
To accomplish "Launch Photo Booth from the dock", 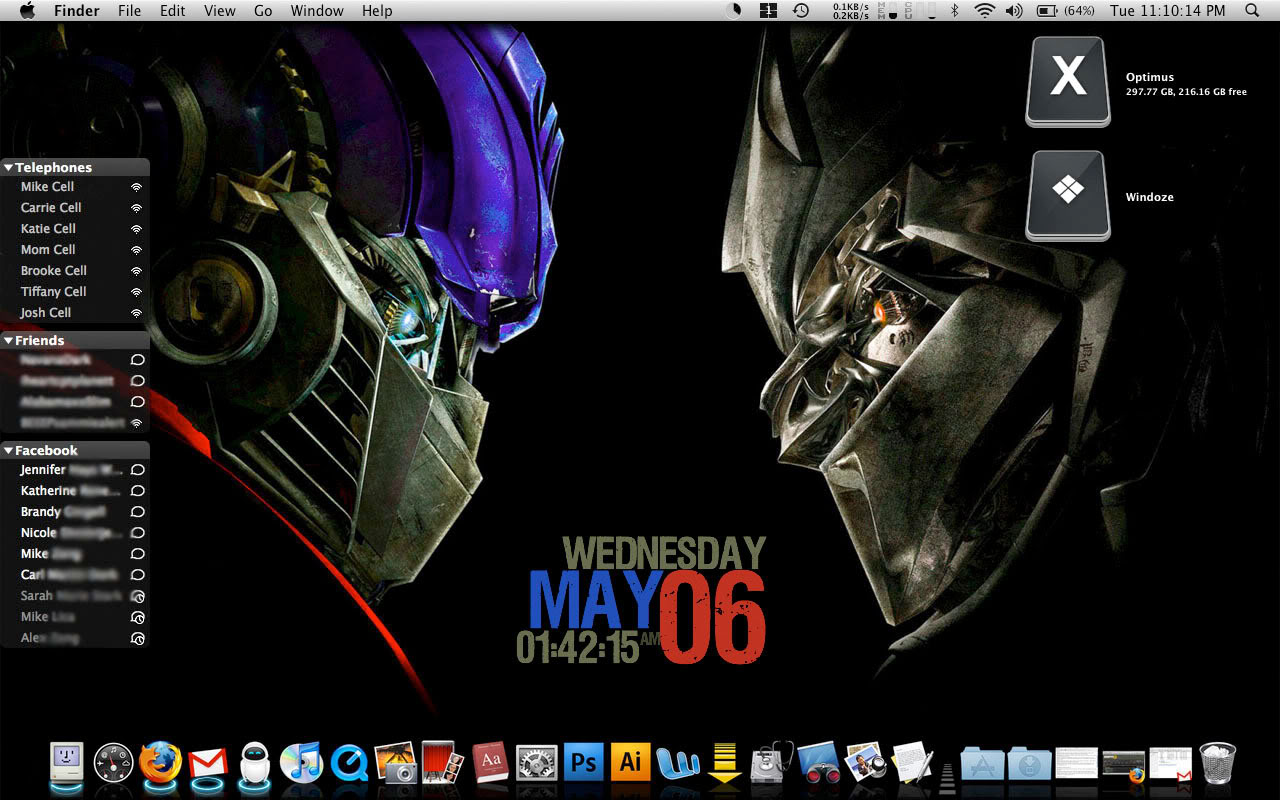I will (442, 763).
